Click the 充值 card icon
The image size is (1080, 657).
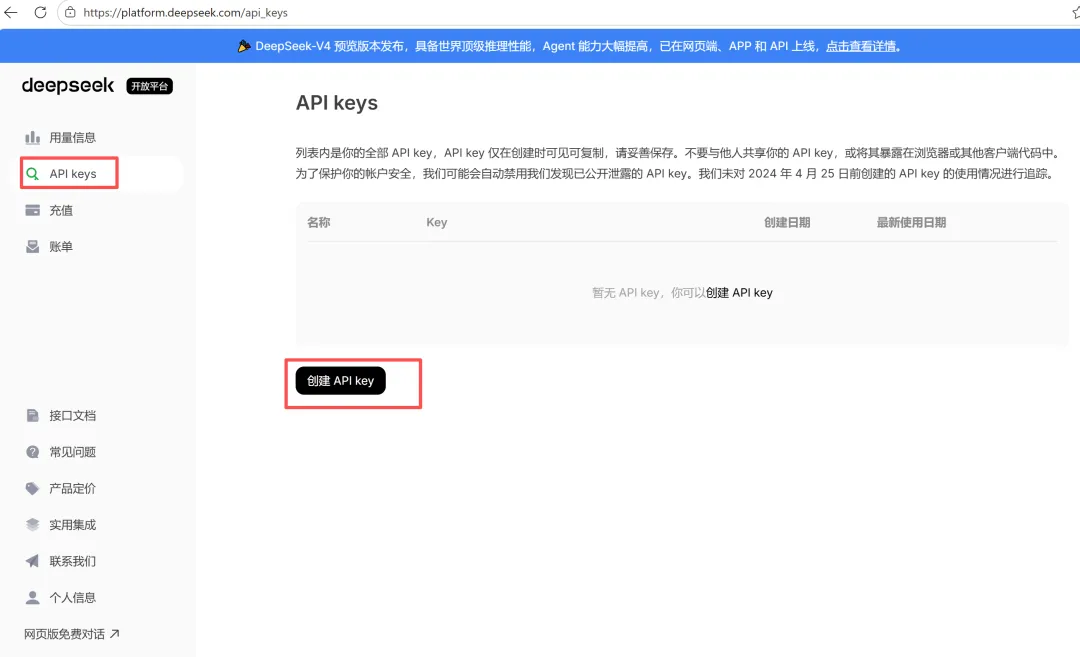pyautogui.click(x=32, y=210)
